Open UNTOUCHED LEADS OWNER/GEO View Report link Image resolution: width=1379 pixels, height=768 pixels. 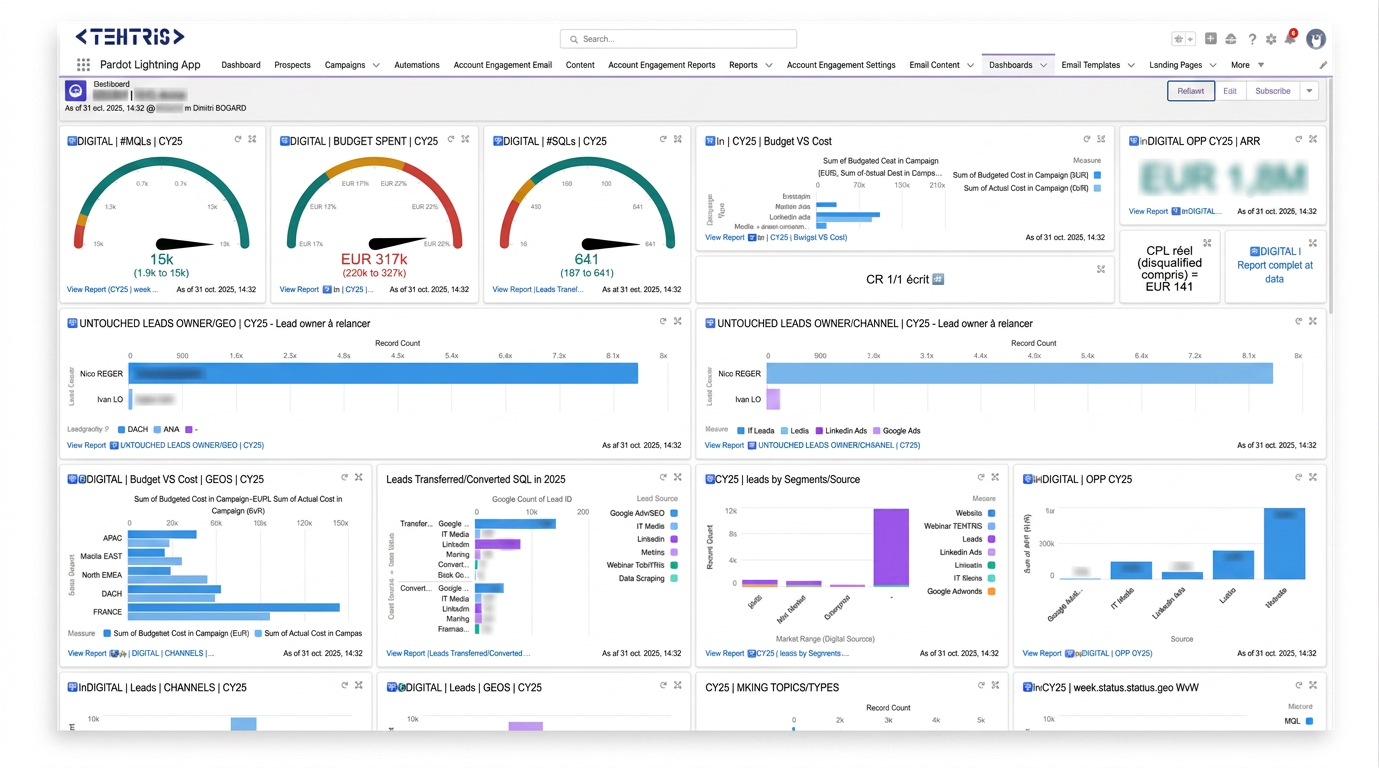[x=165, y=445]
